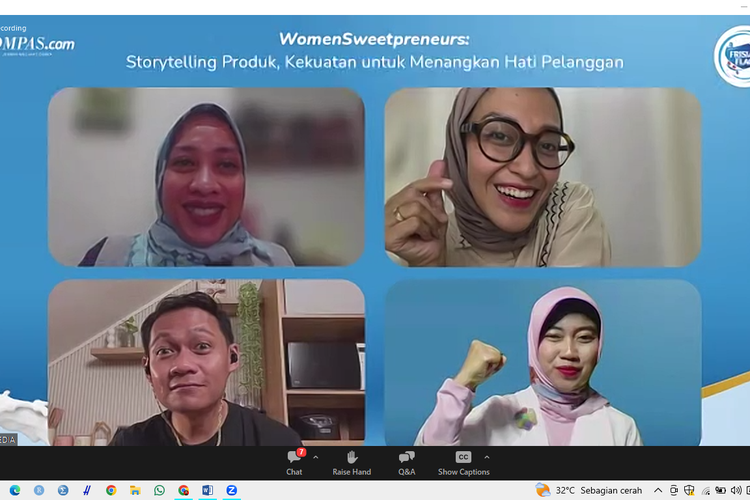This screenshot has width=750, height=500.
Task: Open File Explorer from the taskbar
Action: coord(135,490)
